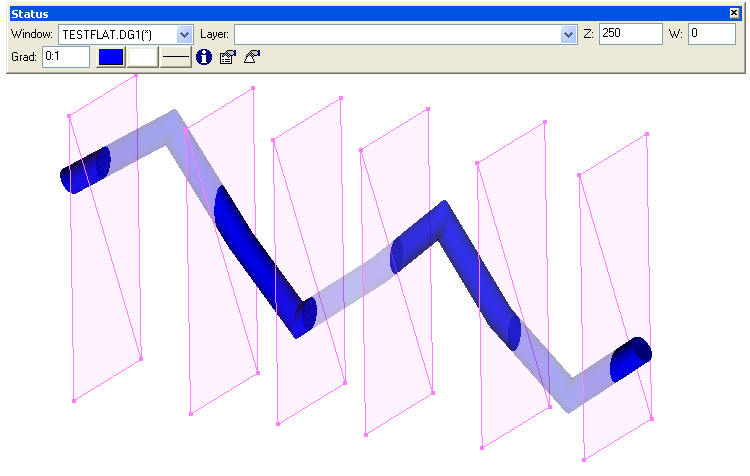Focus the W value field showing 0
The image size is (750, 476).
coord(711,34)
